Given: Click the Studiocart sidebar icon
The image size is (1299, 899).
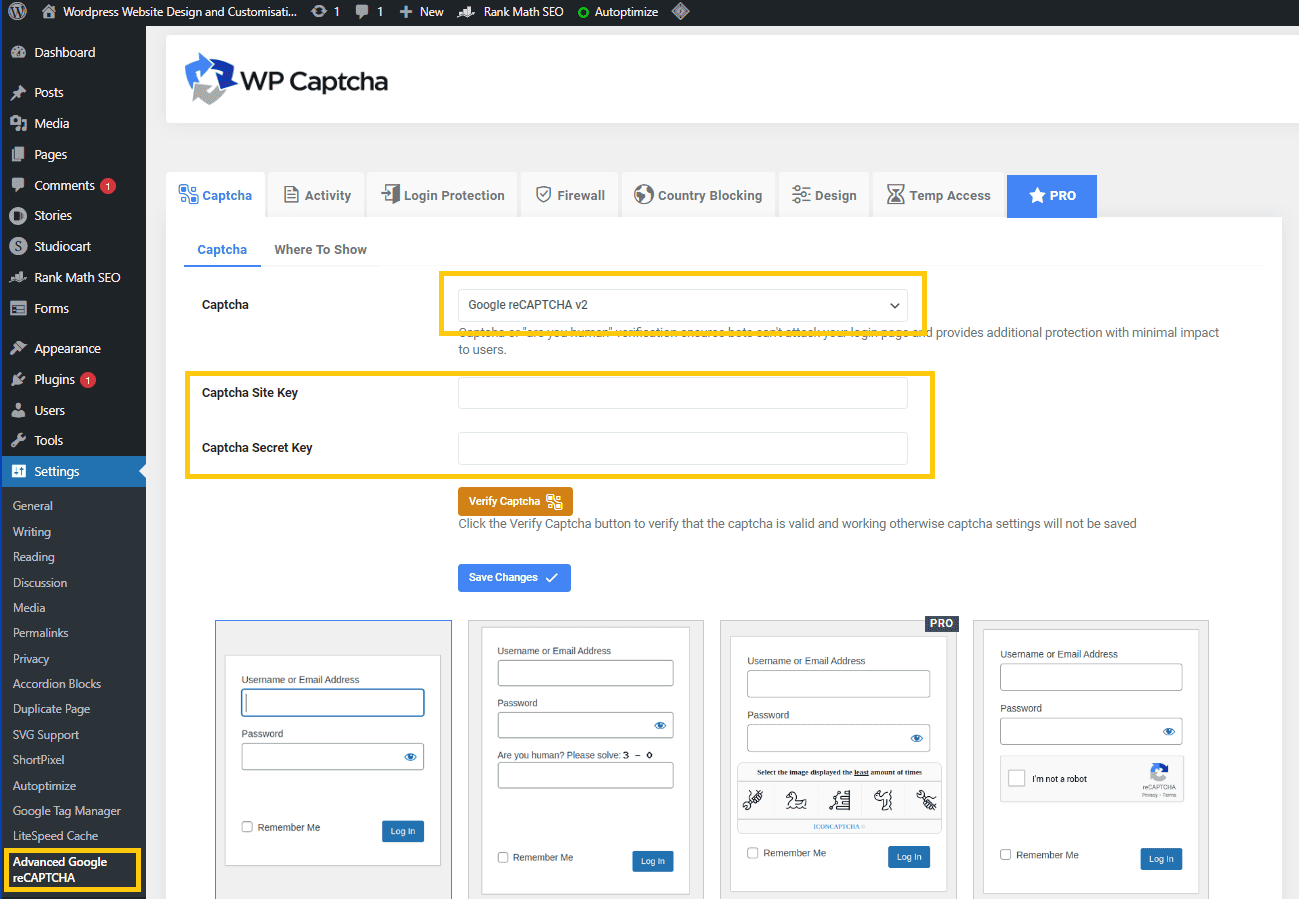Looking at the screenshot, I should (18, 246).
